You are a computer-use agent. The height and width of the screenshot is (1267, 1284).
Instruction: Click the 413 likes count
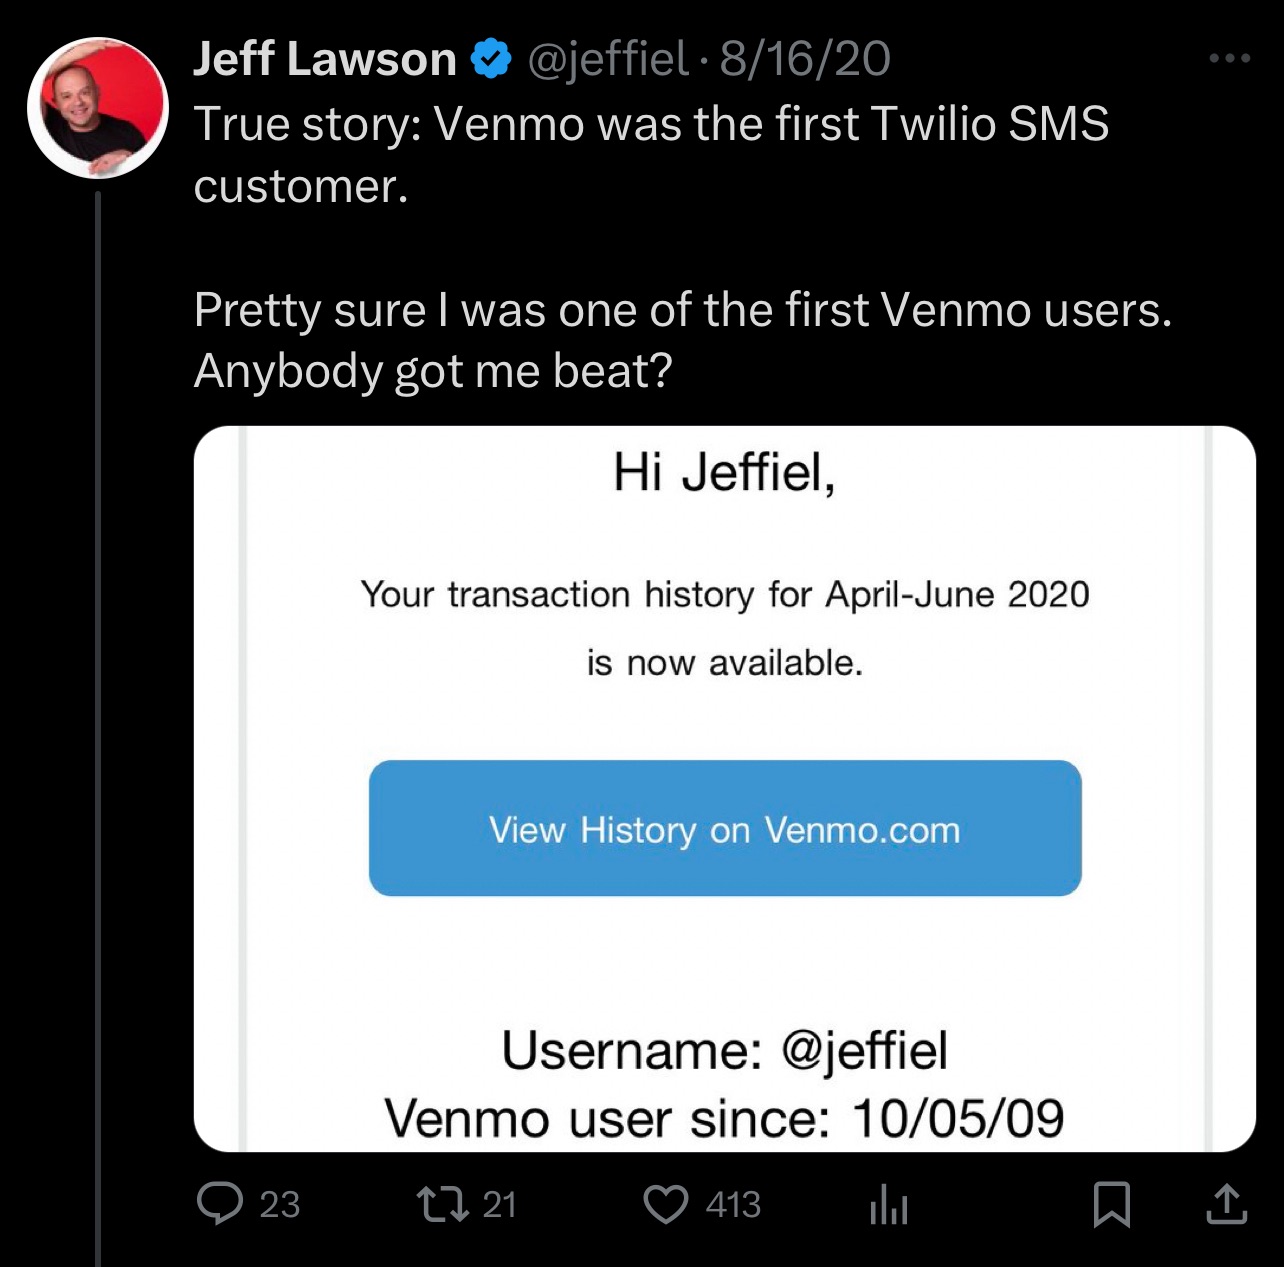click(x=733, y=1204)
